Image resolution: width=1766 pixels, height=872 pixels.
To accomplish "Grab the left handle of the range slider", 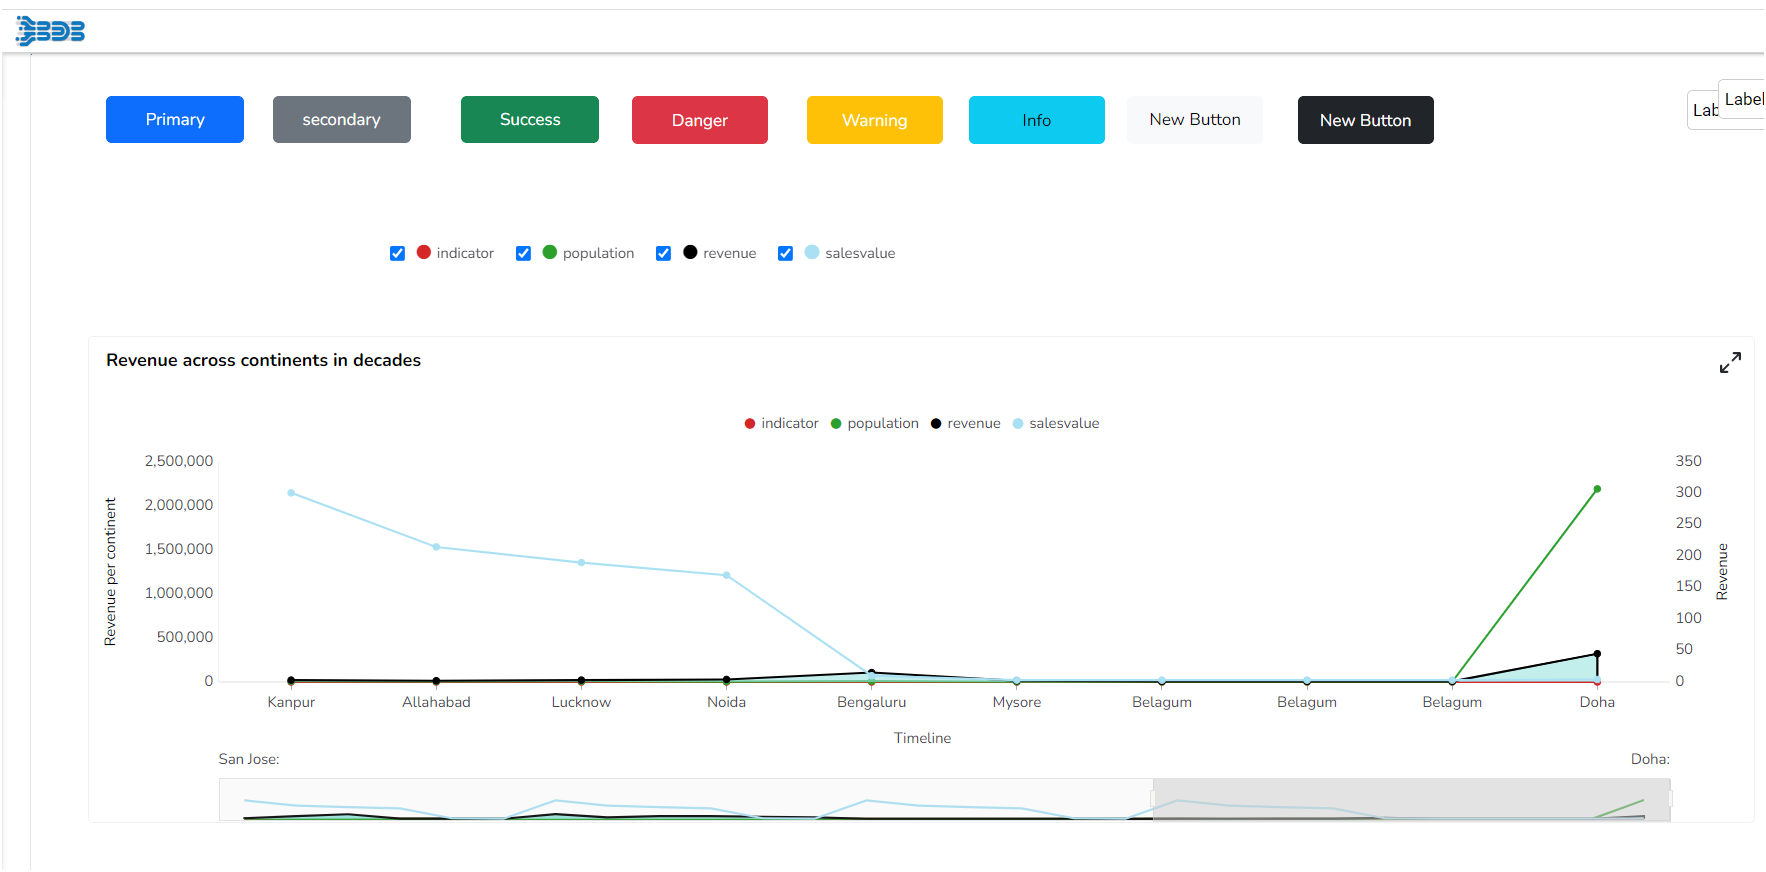I will coord(1153,799).
